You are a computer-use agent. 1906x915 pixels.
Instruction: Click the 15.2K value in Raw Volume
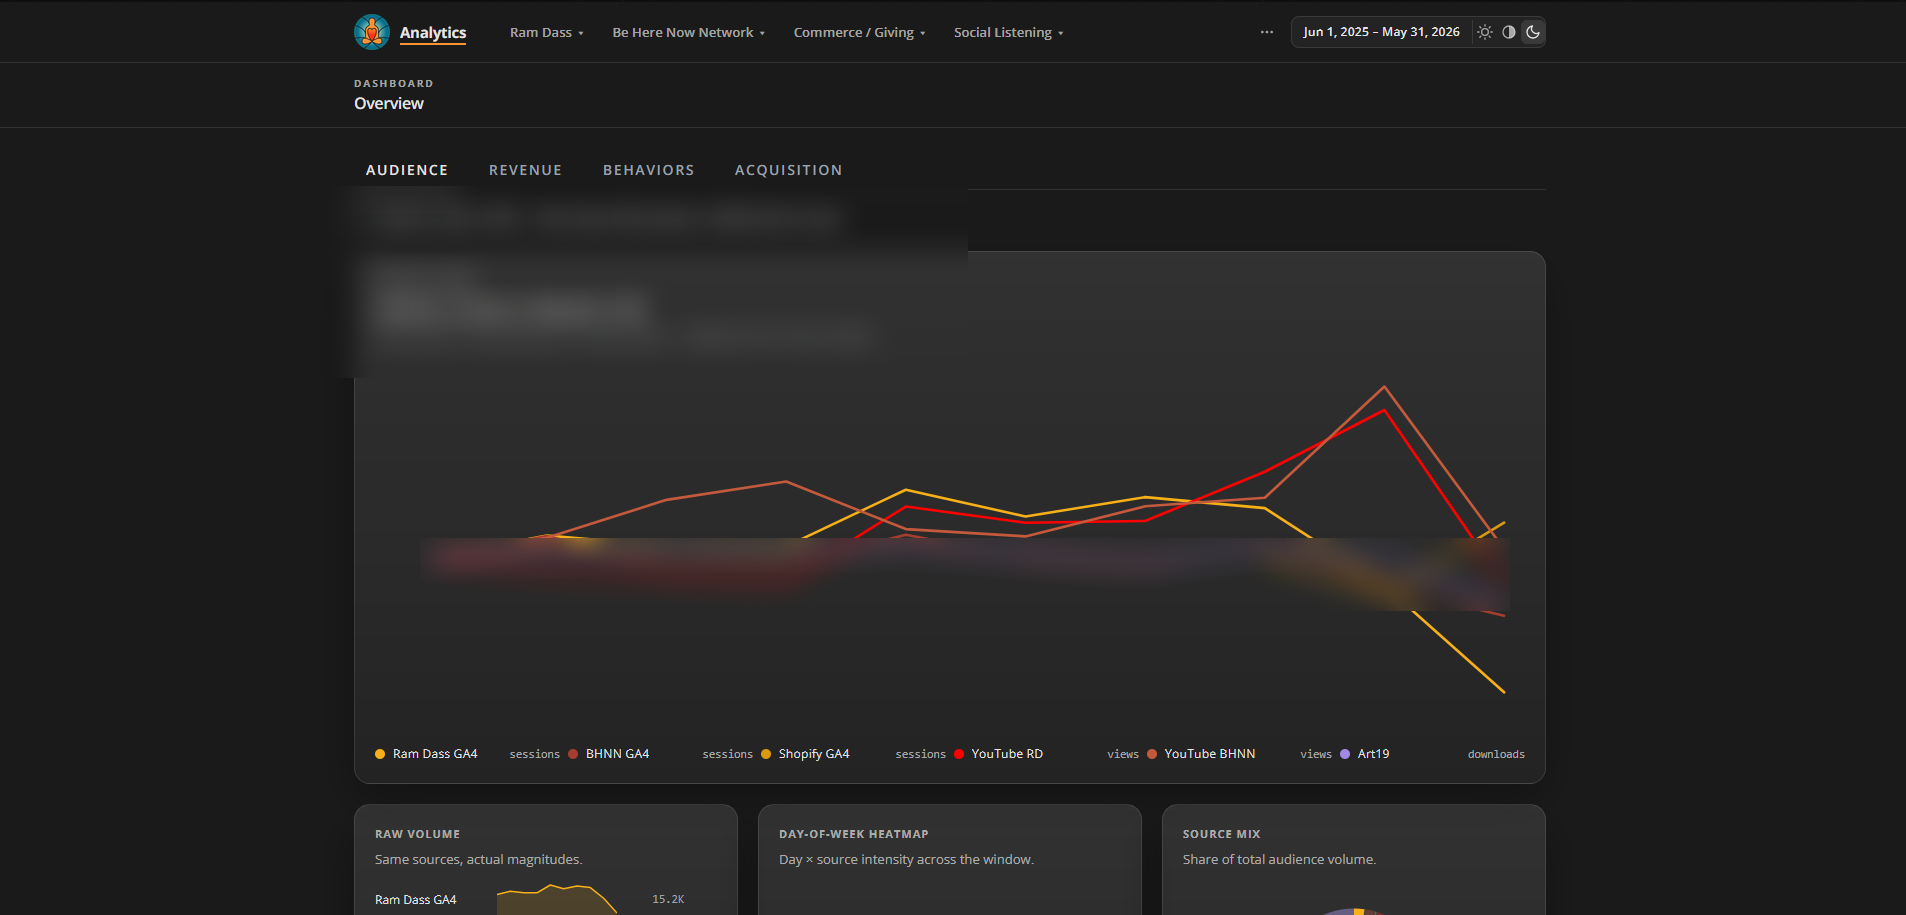[x=668, y=899]
